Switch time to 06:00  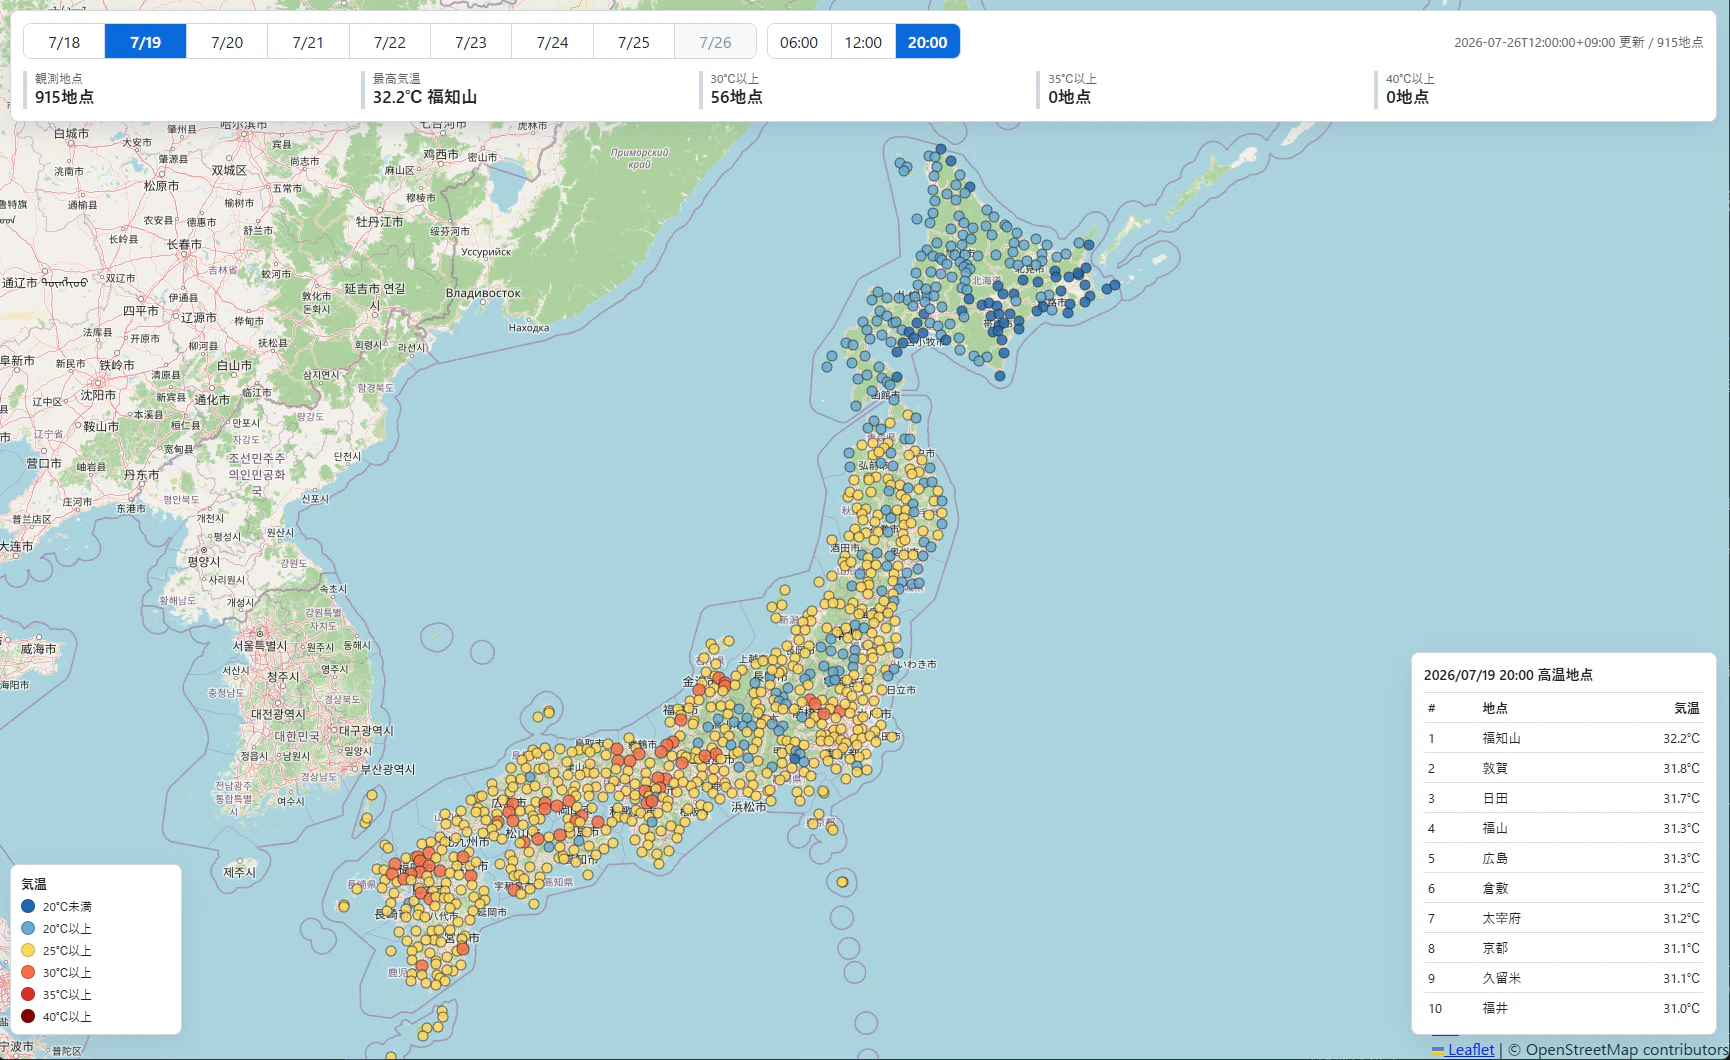coord(799,42)
